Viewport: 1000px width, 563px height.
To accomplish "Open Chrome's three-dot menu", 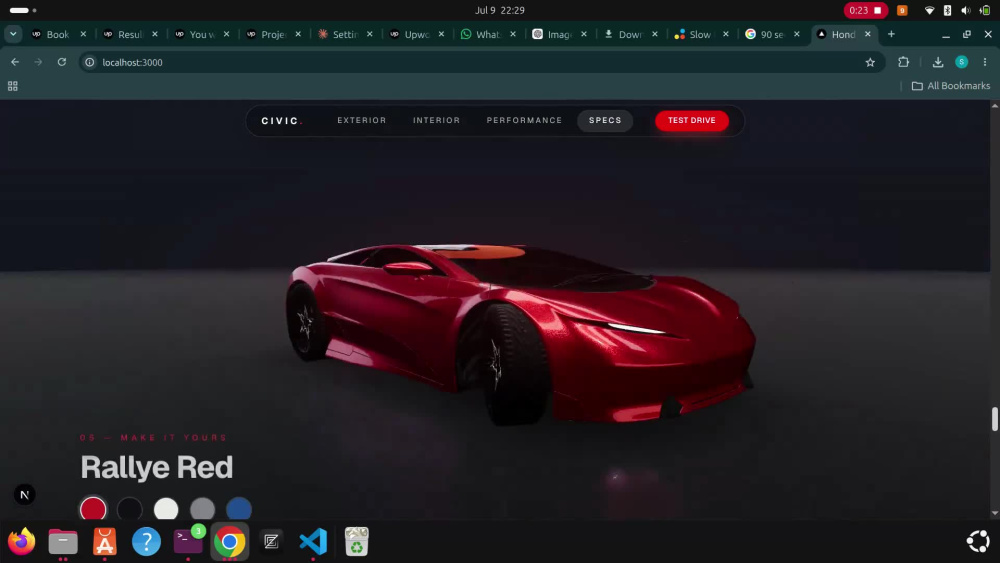I will pyautogui.click(x=985, y=62).
